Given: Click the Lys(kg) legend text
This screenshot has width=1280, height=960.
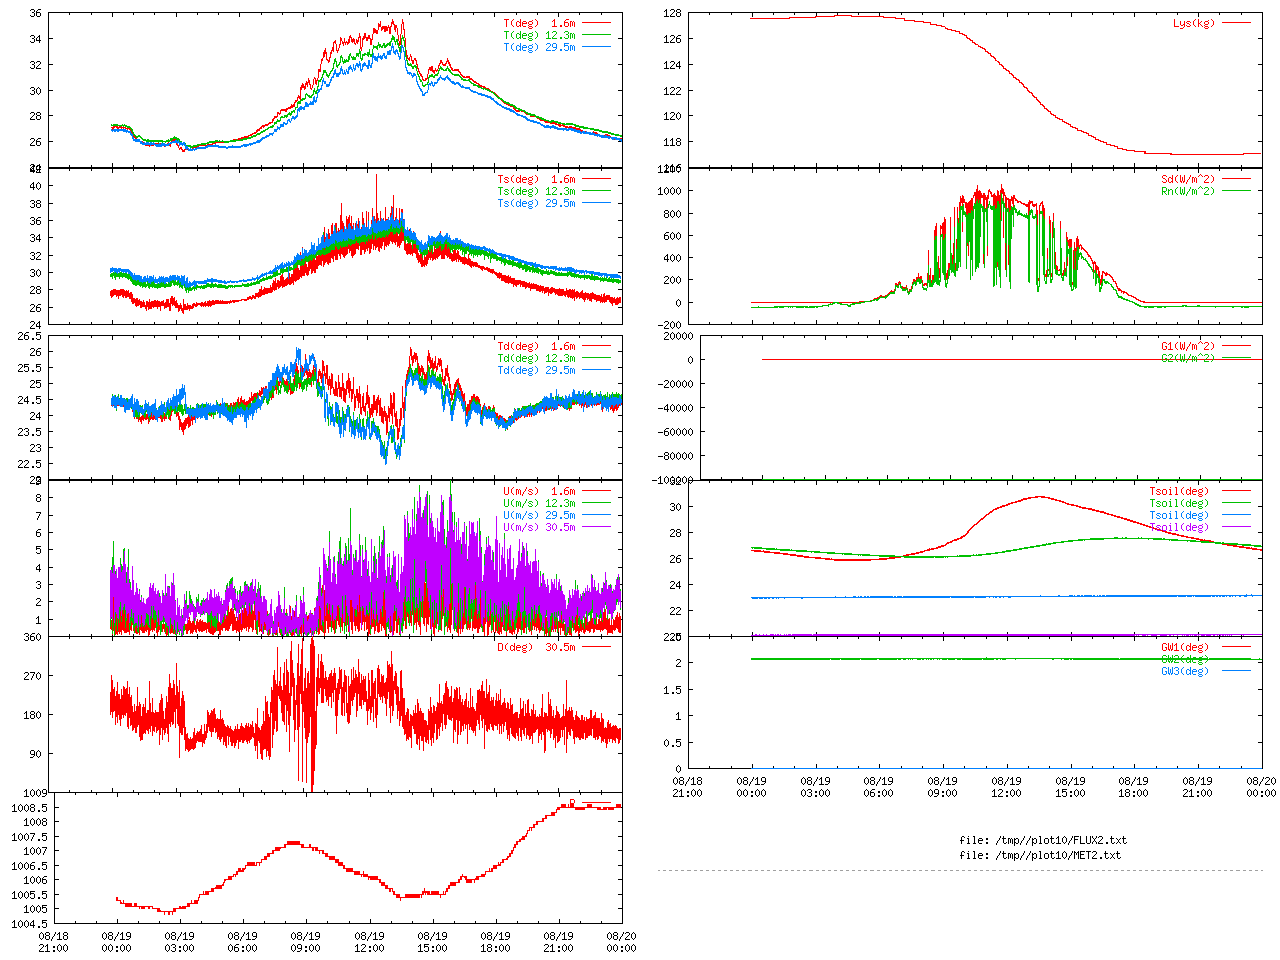Looking at the screenshot, I should pyautogui.click(x=1194, y=23).
